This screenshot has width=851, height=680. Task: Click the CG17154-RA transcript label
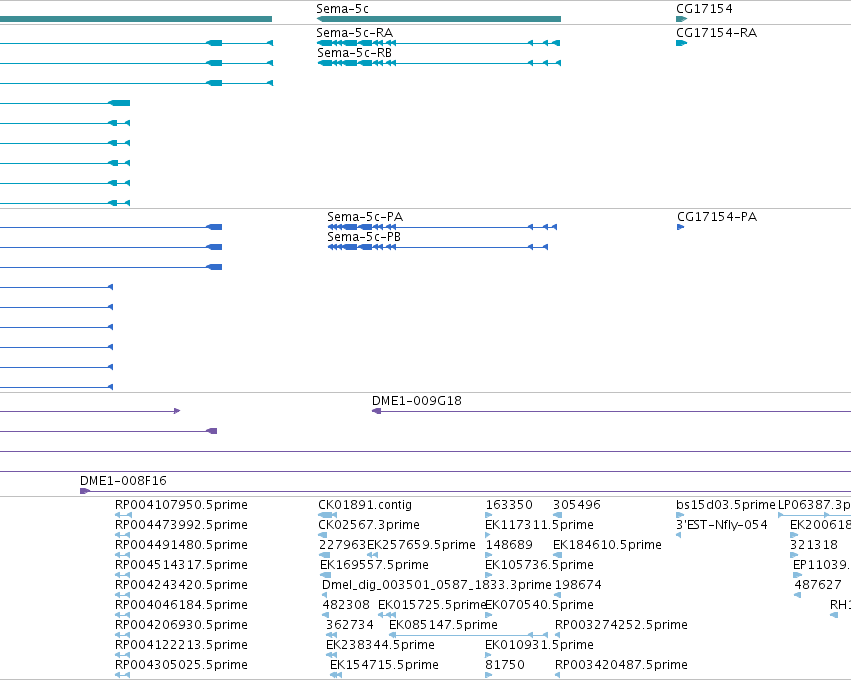click(x=716, y=33)
